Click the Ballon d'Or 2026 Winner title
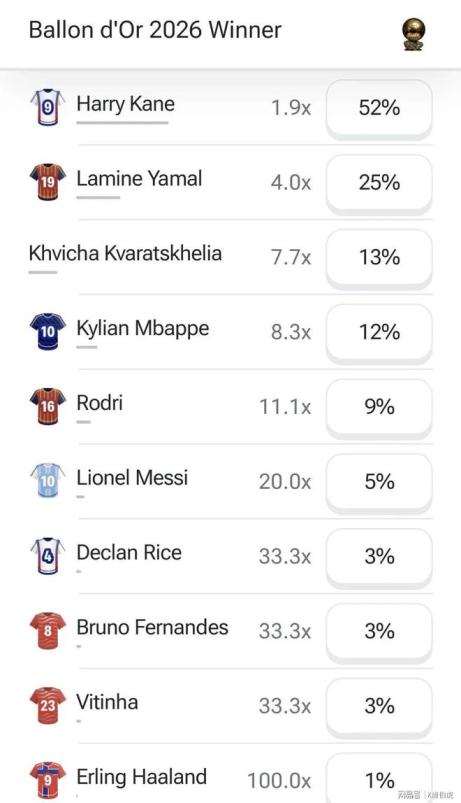The width and height of the screenshot is (461, 803). coord(155,30)
